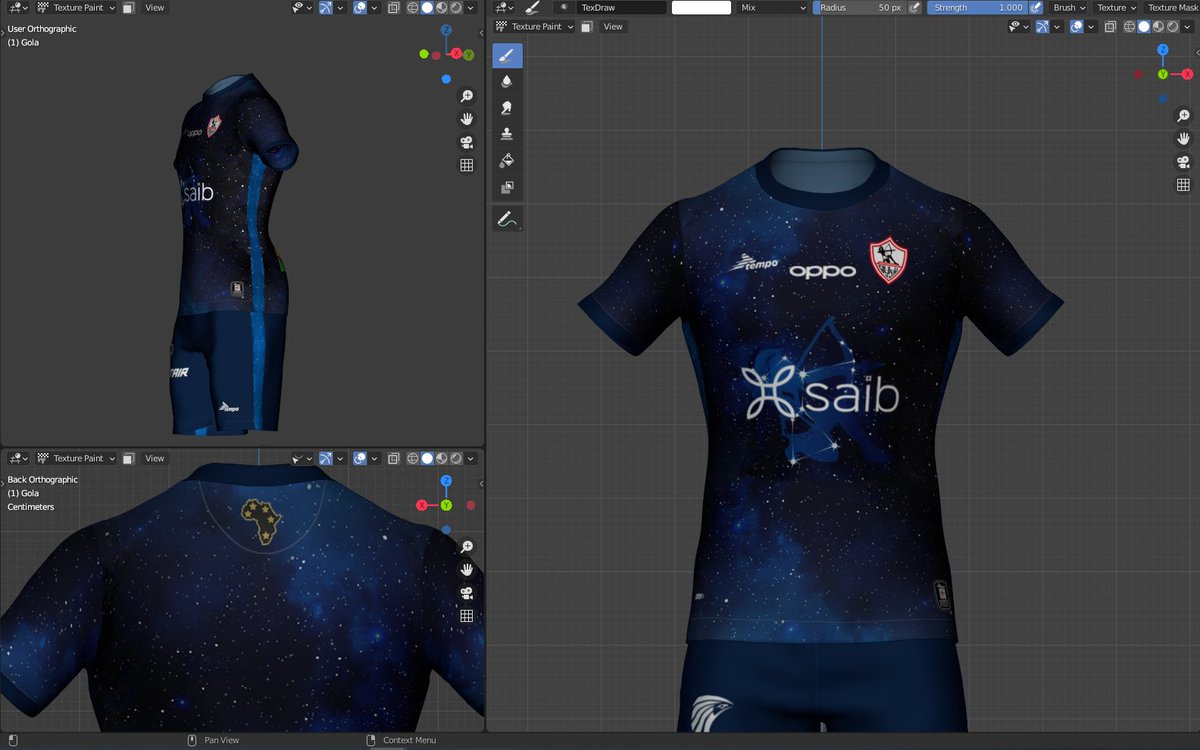The width and height of the screenshot is (1200, 750).
Task: Set material preview shading in right viewport
Action: click(x=1159, y=27)
